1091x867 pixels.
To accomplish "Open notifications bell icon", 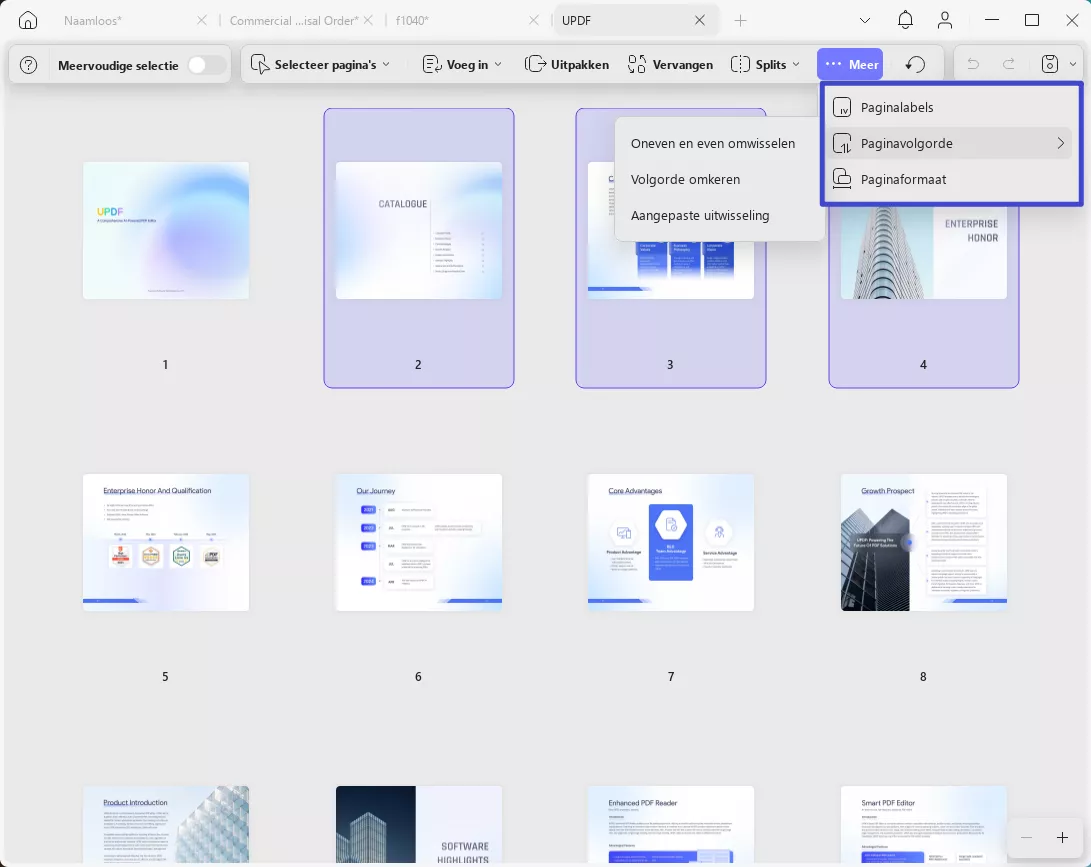I will 905,20.
